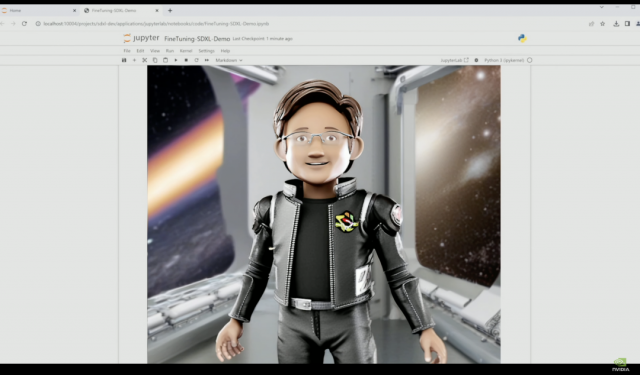Image resolution: width=640 pixels, height=375 pixels.
Task: Copy the selected cell using the copy icon
Action: coord(155,60)
